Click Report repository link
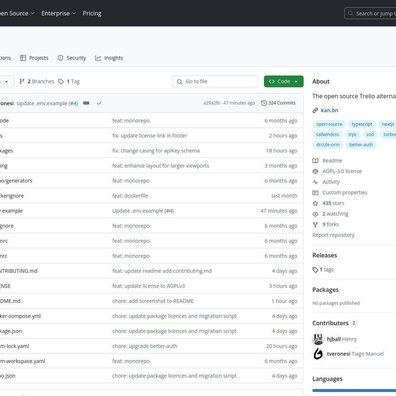396x396 pixels. 333,235
